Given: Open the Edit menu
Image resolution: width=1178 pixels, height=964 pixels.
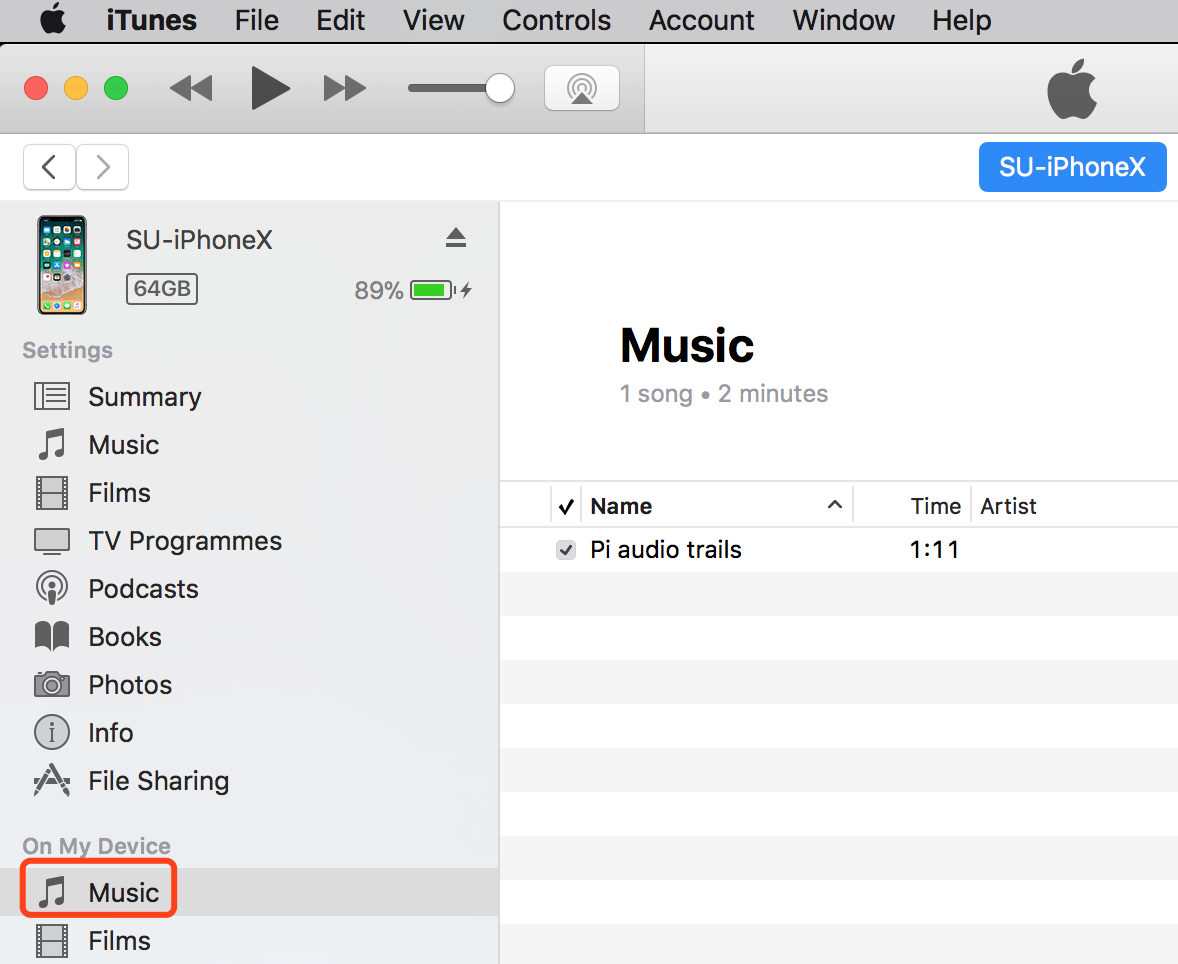Looking at the screenshot, I should (340, 20).
